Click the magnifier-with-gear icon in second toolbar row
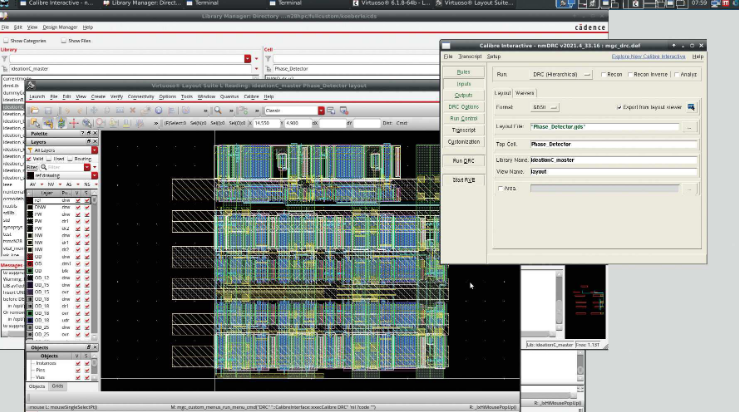Screen dimensions: 739x412 coord(87,123)
